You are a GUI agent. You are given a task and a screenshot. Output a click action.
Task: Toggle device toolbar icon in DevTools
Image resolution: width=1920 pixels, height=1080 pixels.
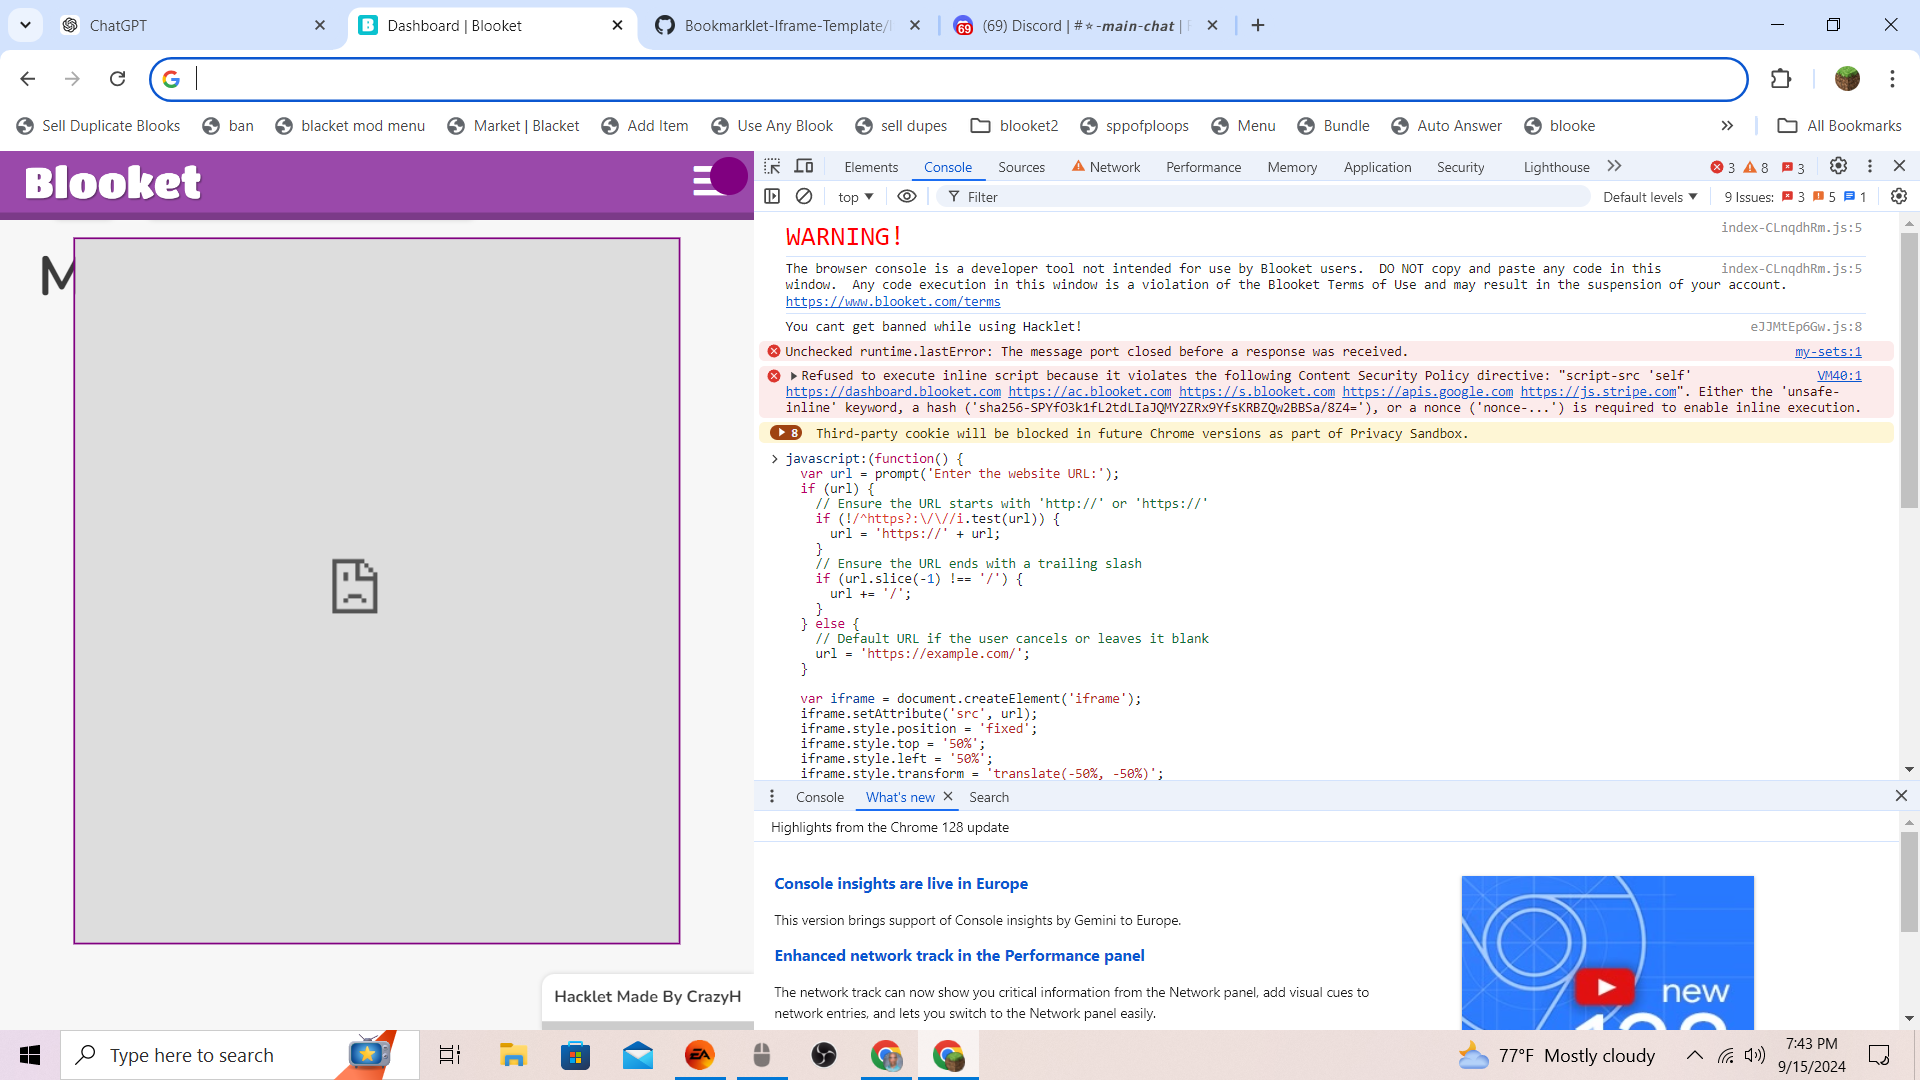pyautogui.click(x=804, y=166)
